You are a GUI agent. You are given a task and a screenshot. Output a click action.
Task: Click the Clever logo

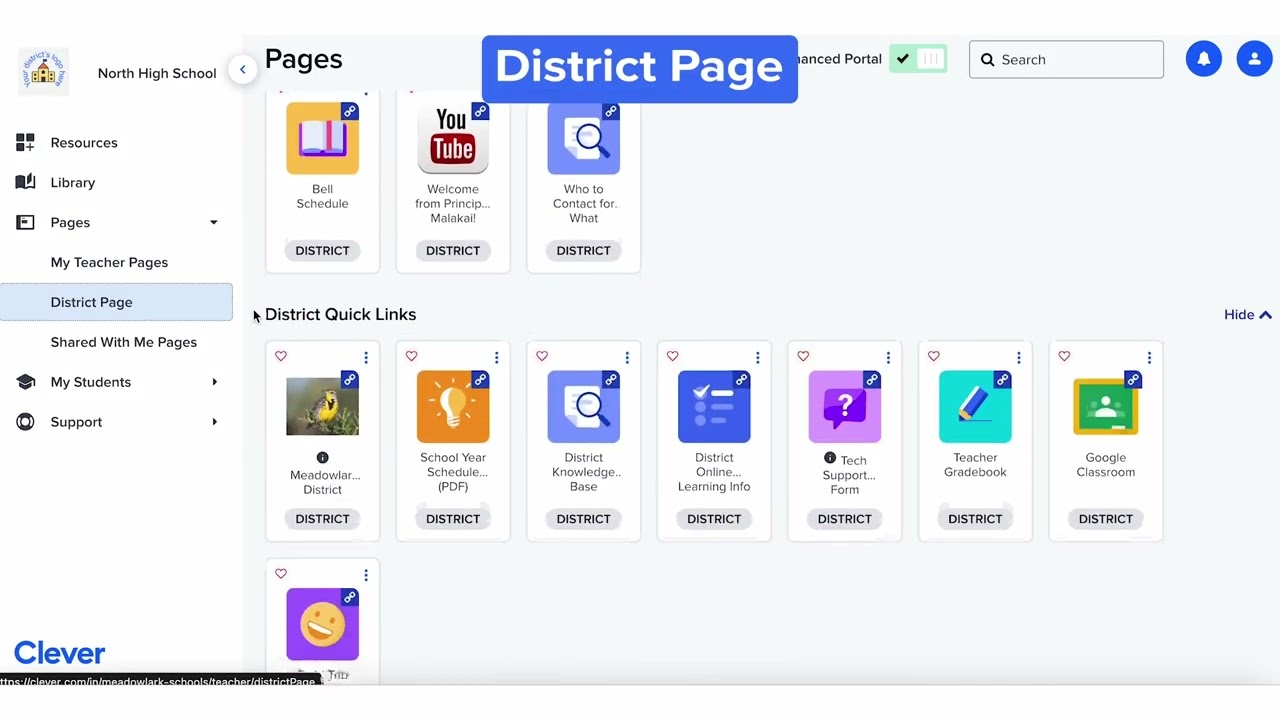pyautogui.click(x=59, y=653)
